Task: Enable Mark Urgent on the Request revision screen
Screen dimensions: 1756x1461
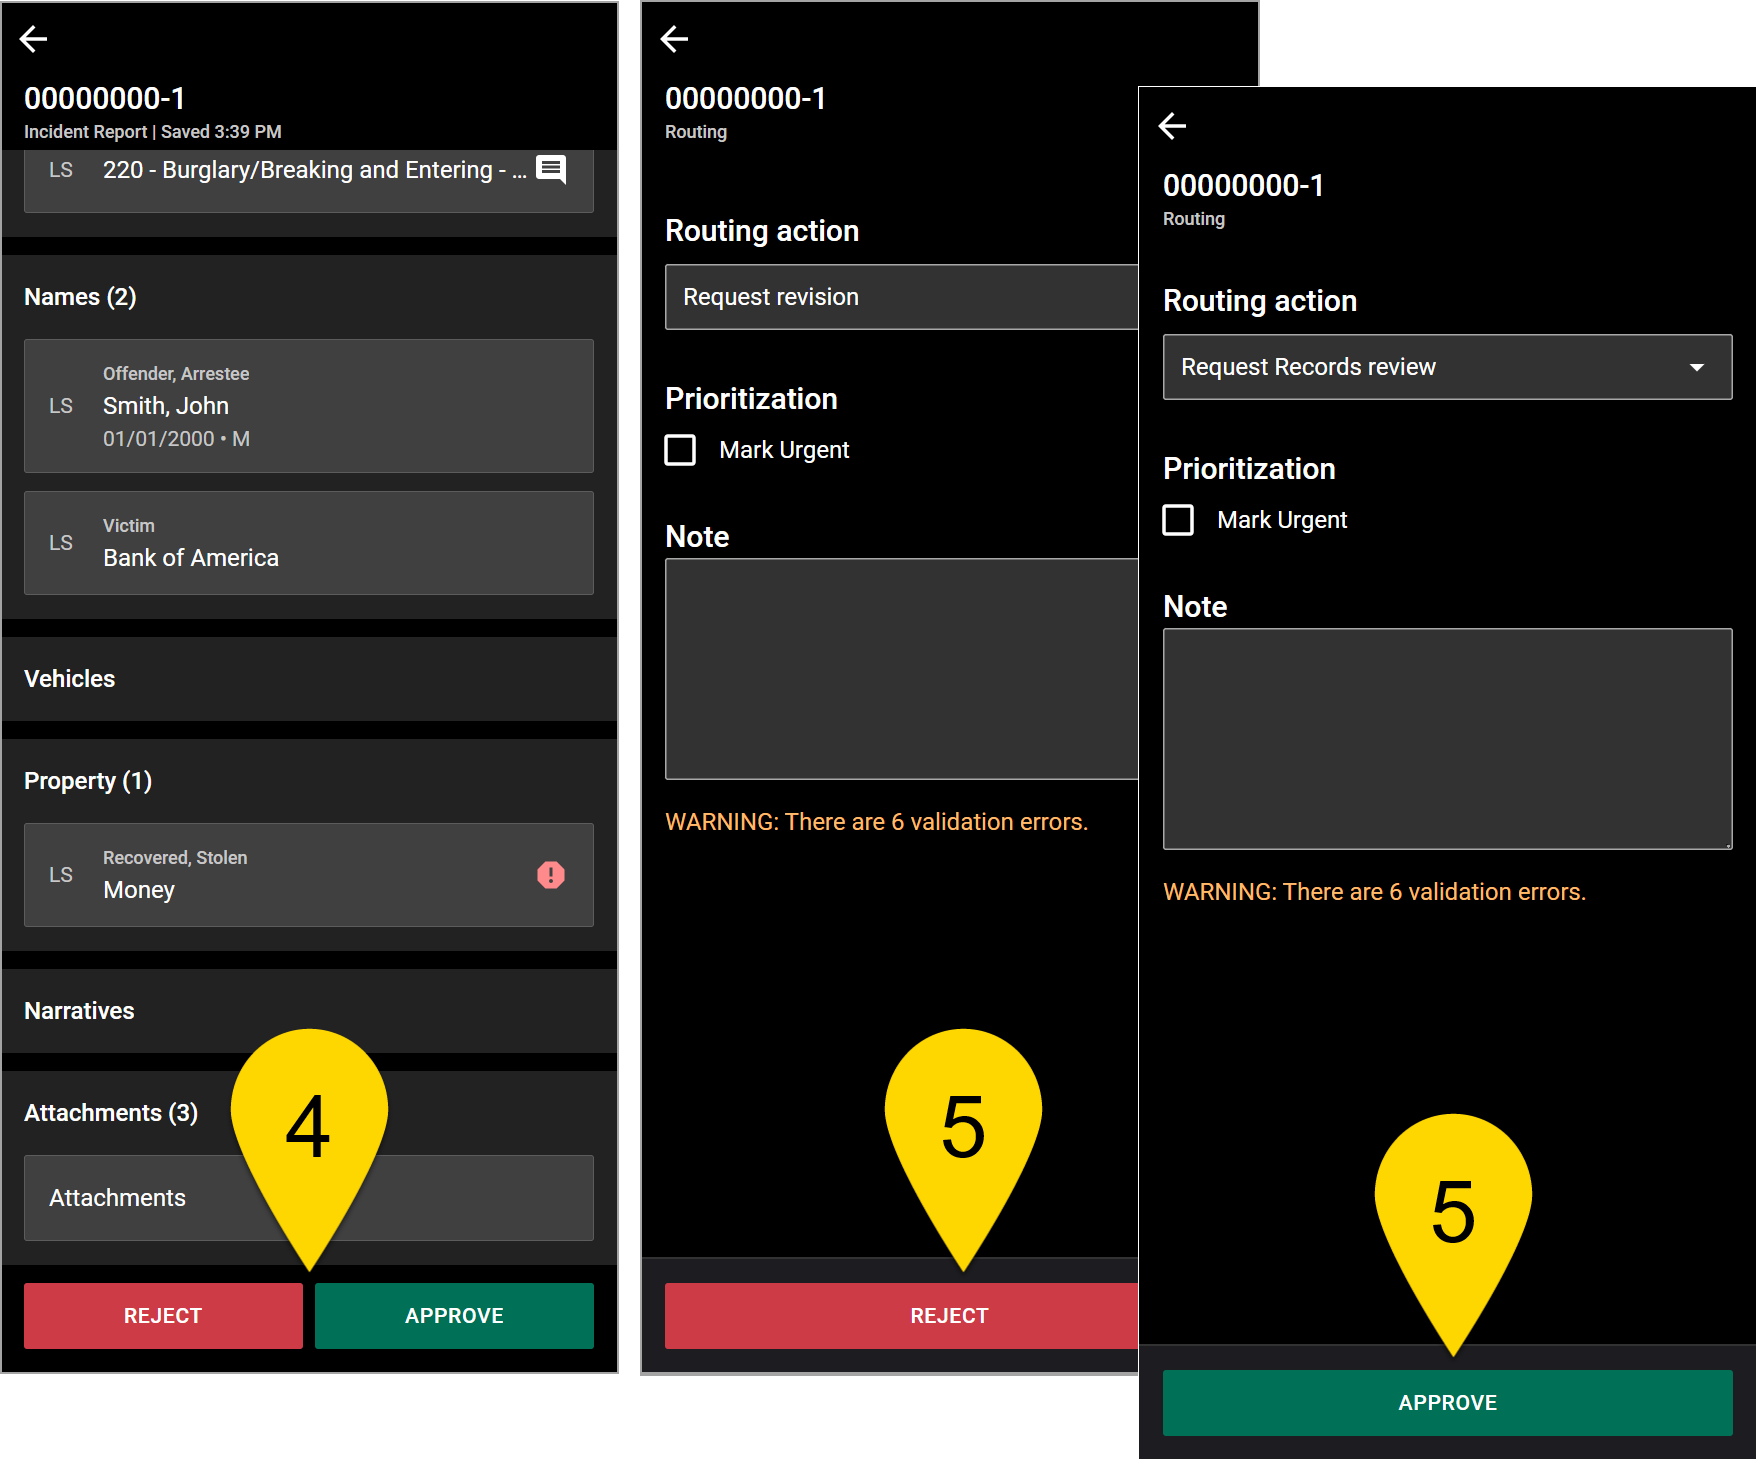Action: (x=680, y=450)
